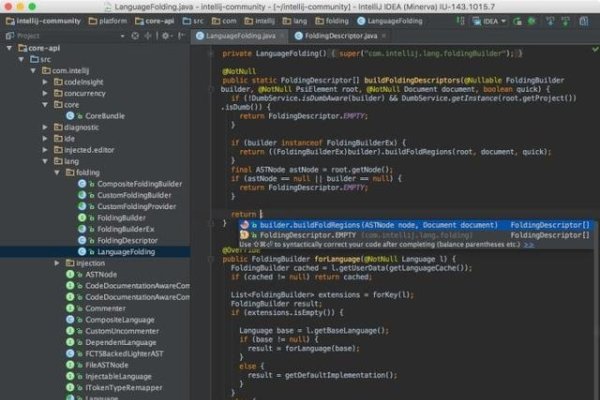600x400 pixels.
Task: Switch to FoldingDescriptor.java editor tab
Action: [341, 36]
